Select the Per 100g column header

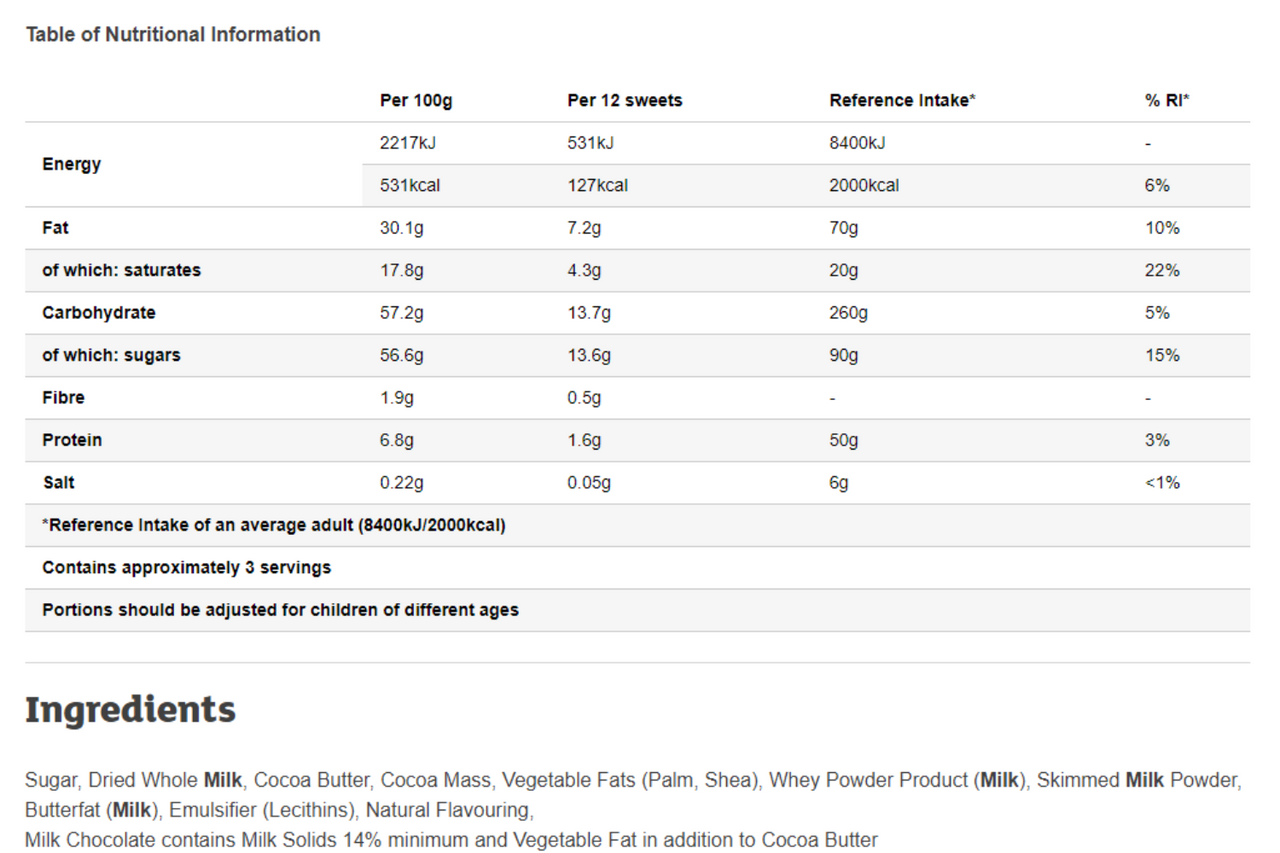click(416, 100)
